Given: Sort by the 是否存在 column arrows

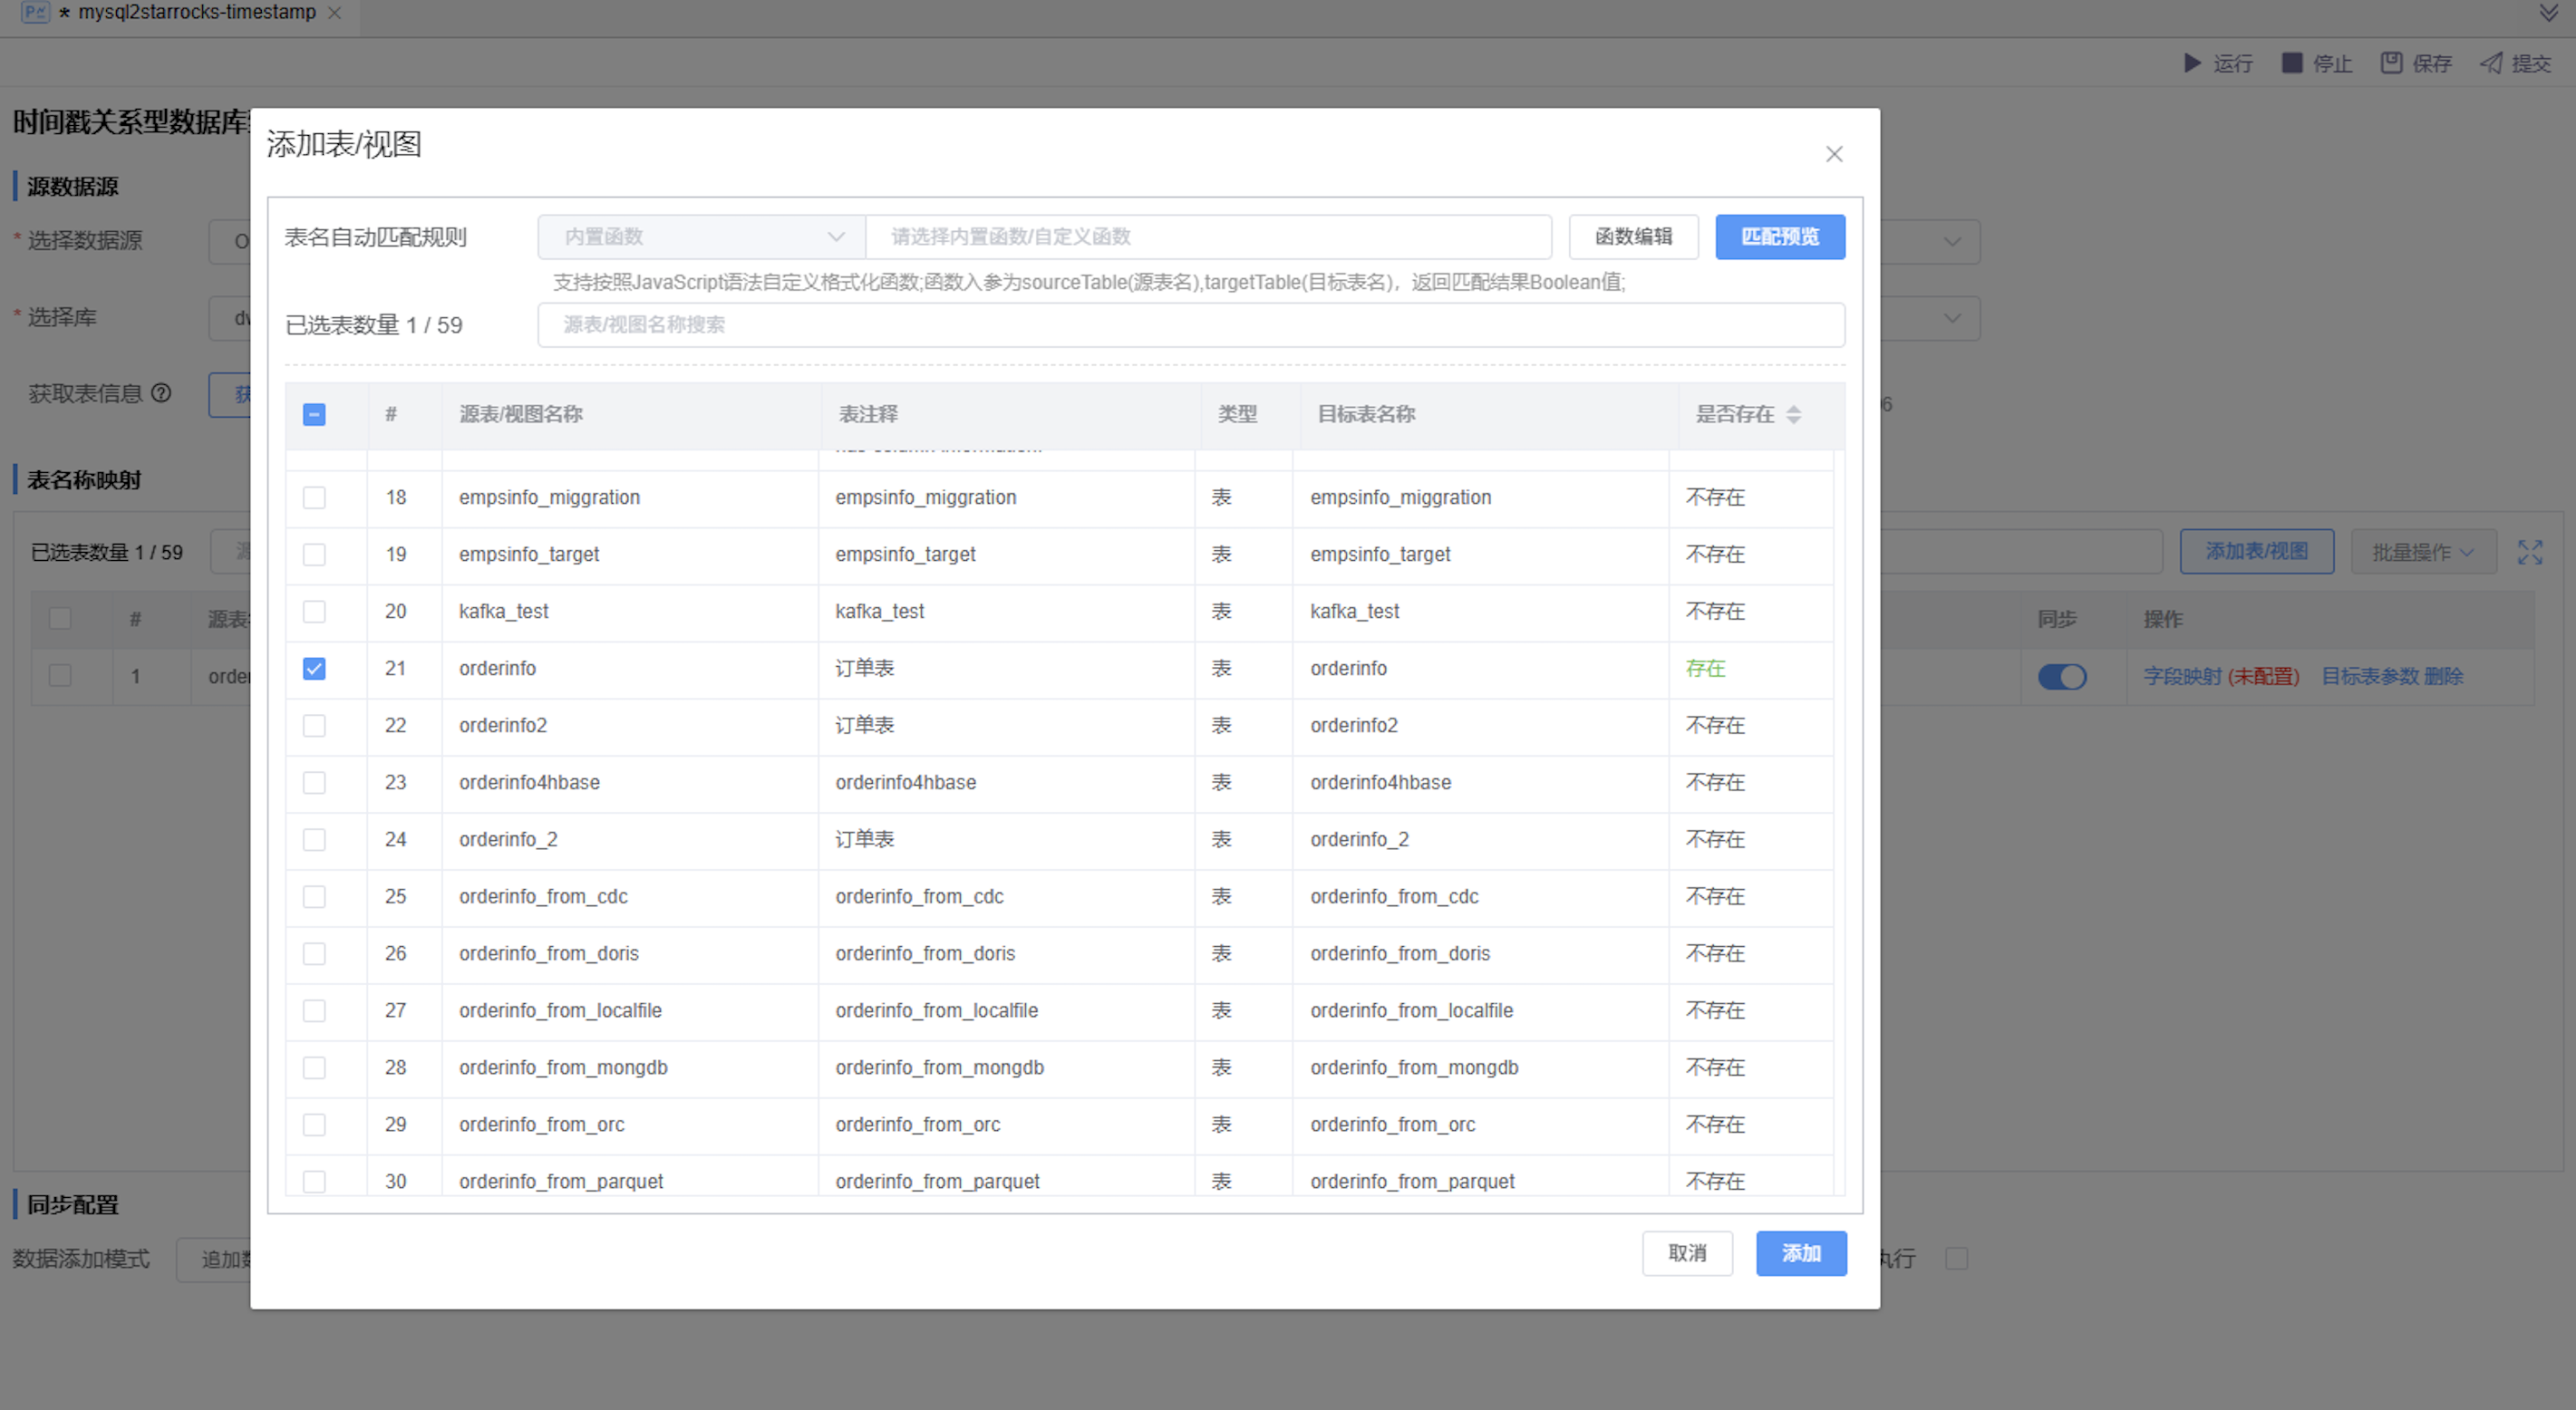Looking at the screenshot, I should tap(1793, 414).
